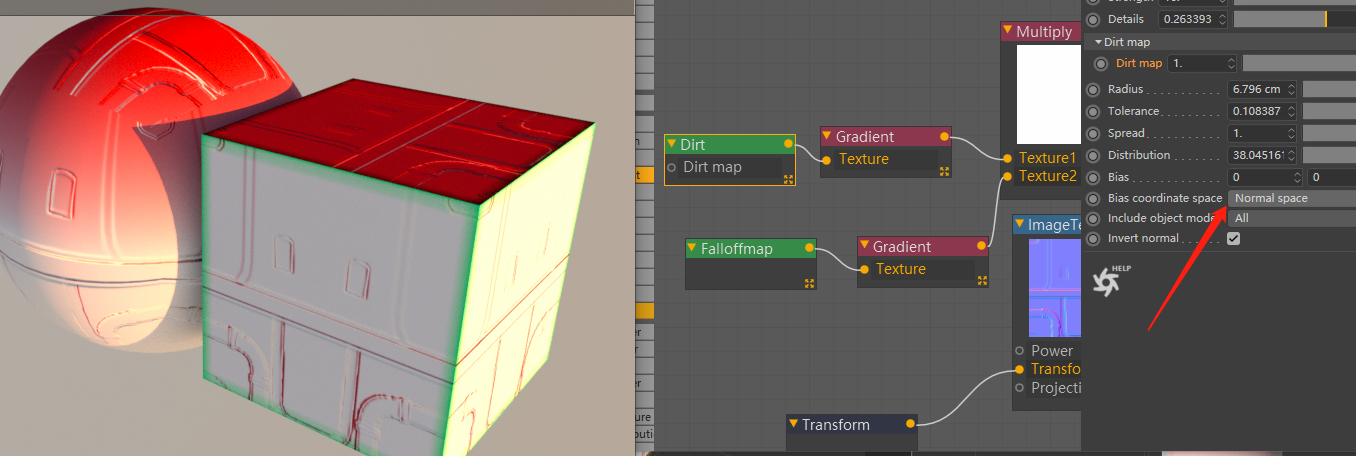
Task: Toggle the Bias animation circle
Action: click(1092, 177)
